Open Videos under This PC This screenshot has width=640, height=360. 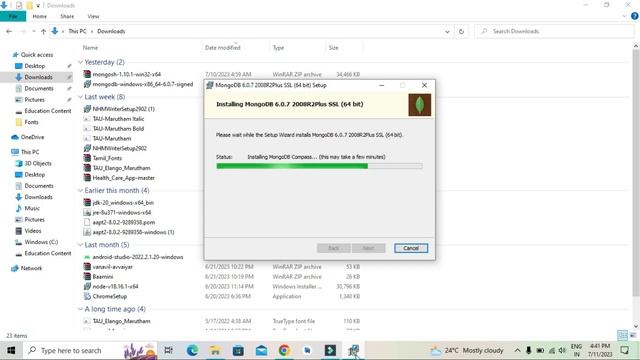[x=33, y=231]
